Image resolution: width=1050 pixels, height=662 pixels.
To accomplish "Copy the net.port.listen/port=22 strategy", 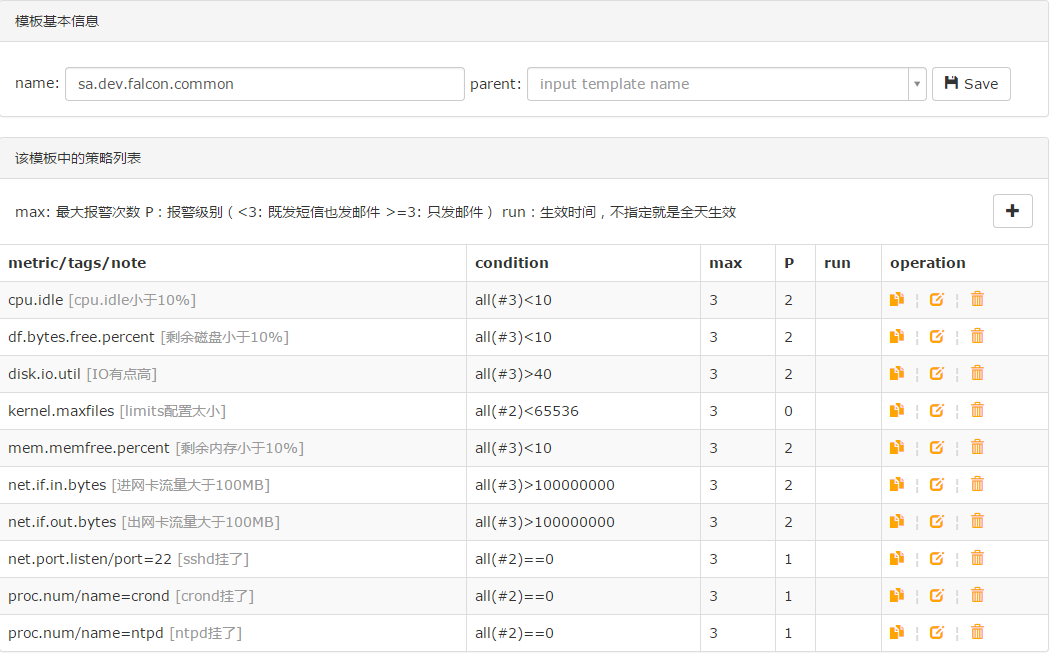I will tap(897, 558).
